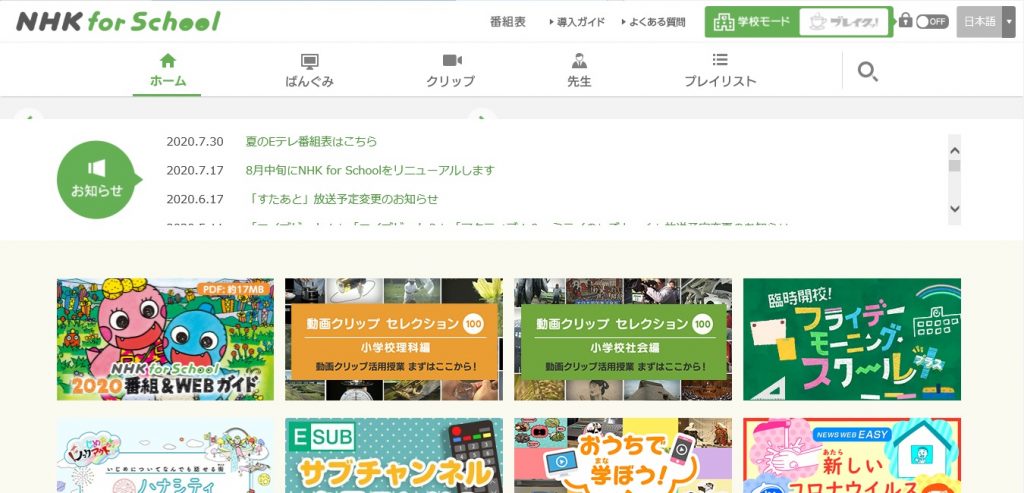Open the 2020 番組&WEBガイド banner

click(x=165, y=339)
